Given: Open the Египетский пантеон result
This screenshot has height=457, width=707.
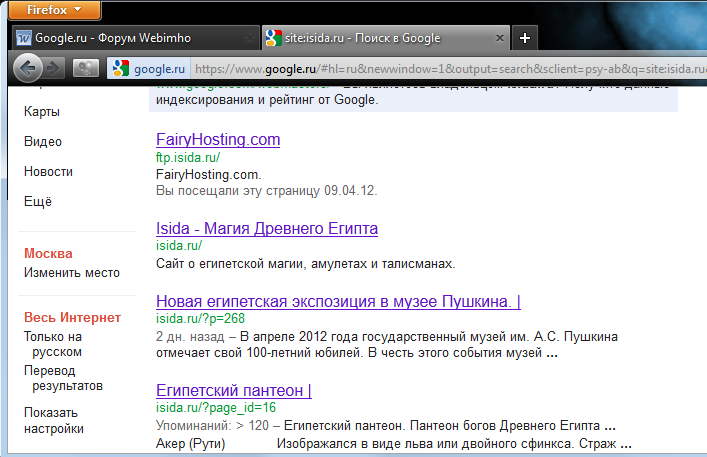Looking at the screenshot, I should tap(234, 390).
